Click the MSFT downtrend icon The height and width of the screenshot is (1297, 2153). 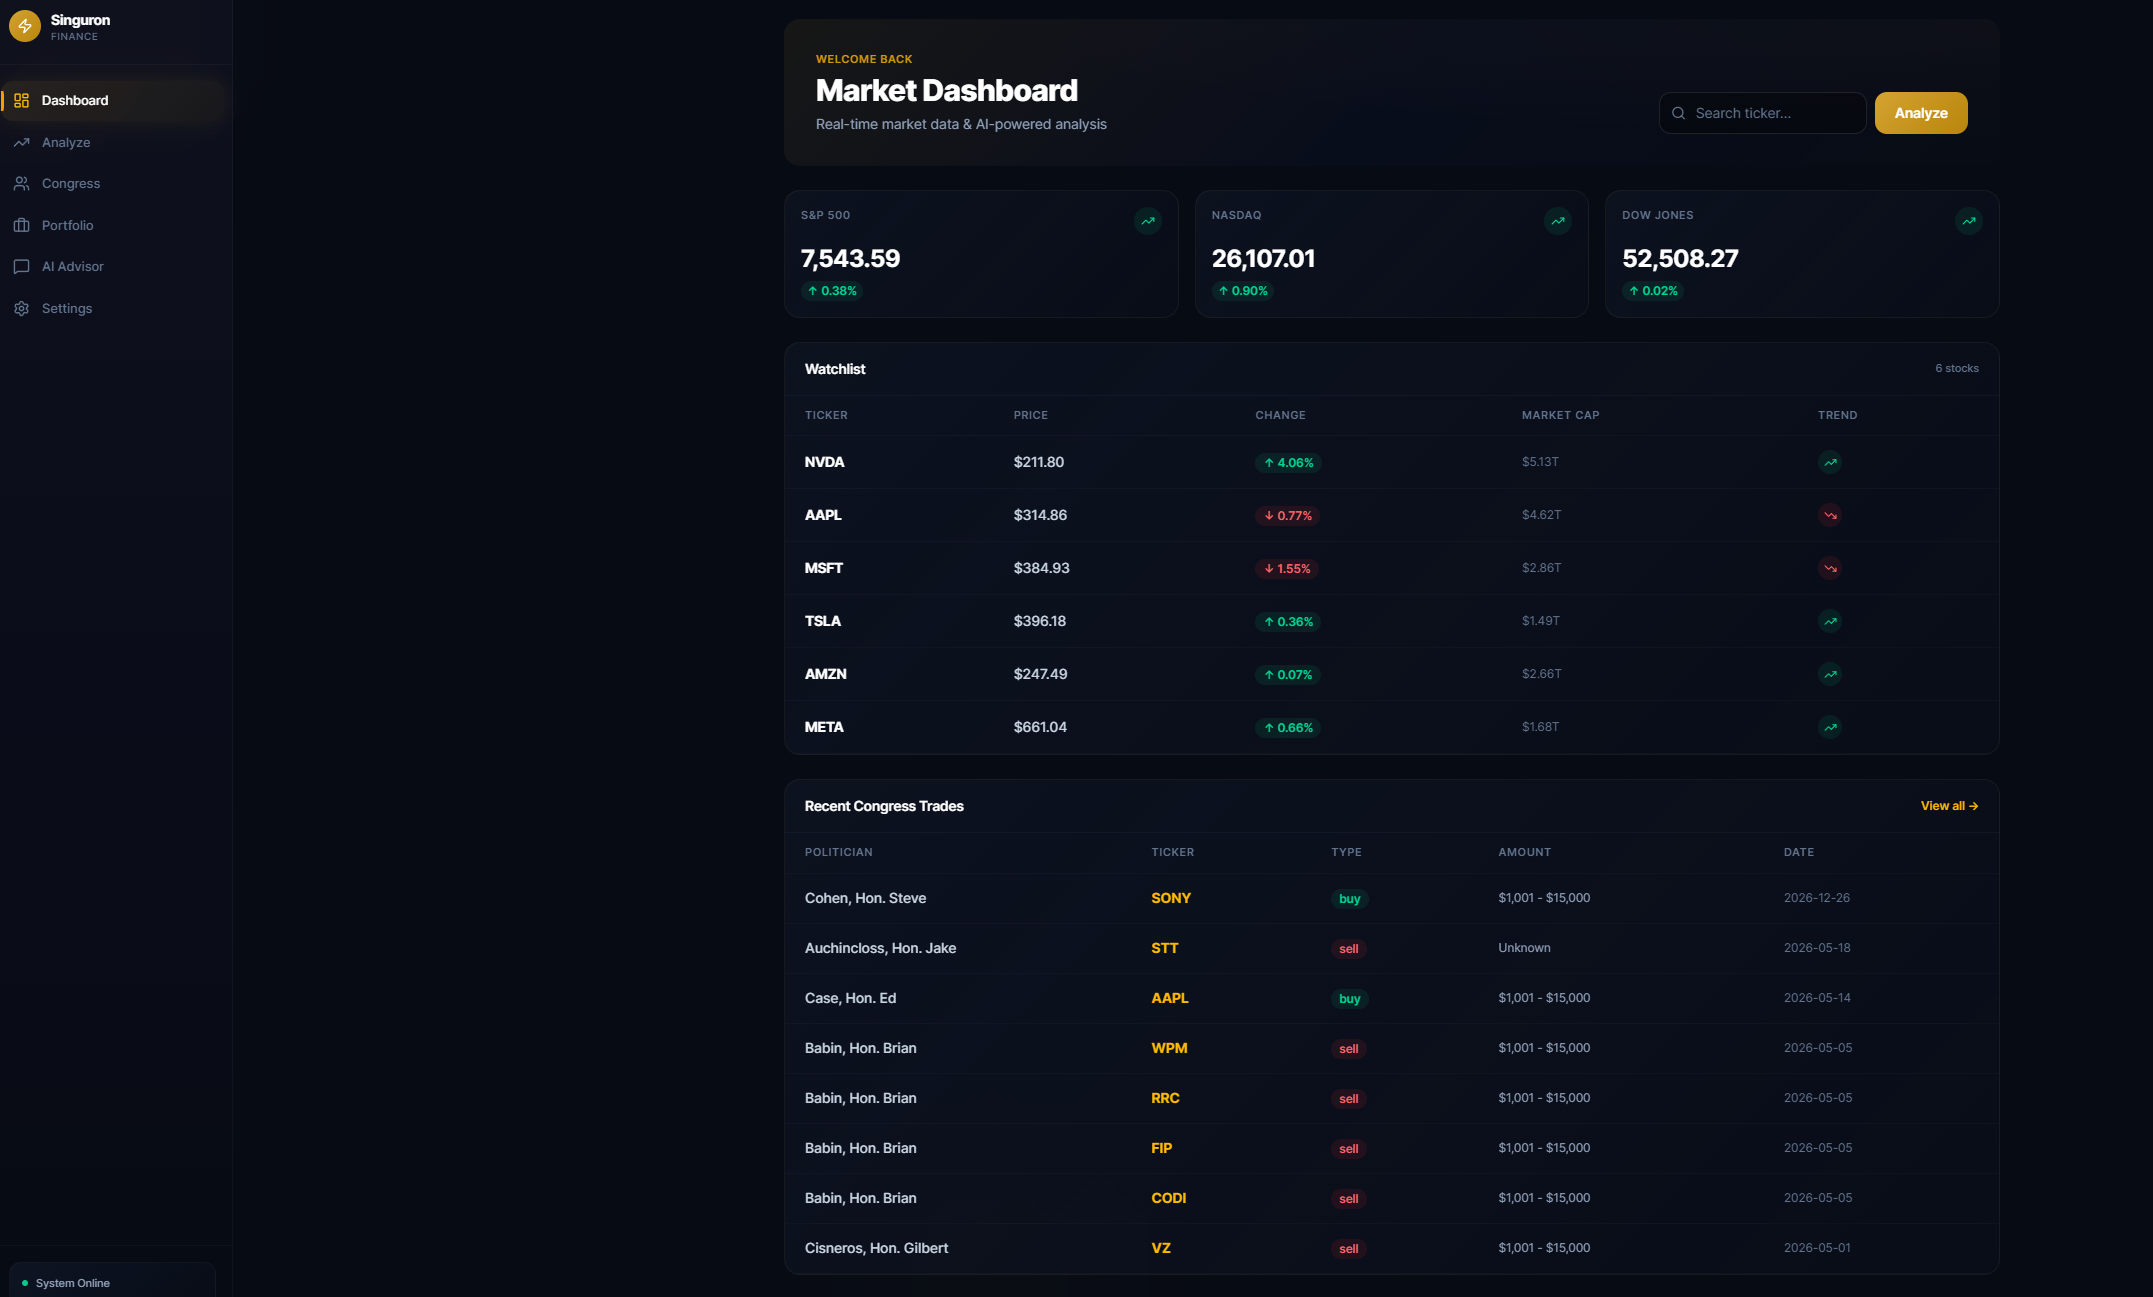[x=1830, y=568]
